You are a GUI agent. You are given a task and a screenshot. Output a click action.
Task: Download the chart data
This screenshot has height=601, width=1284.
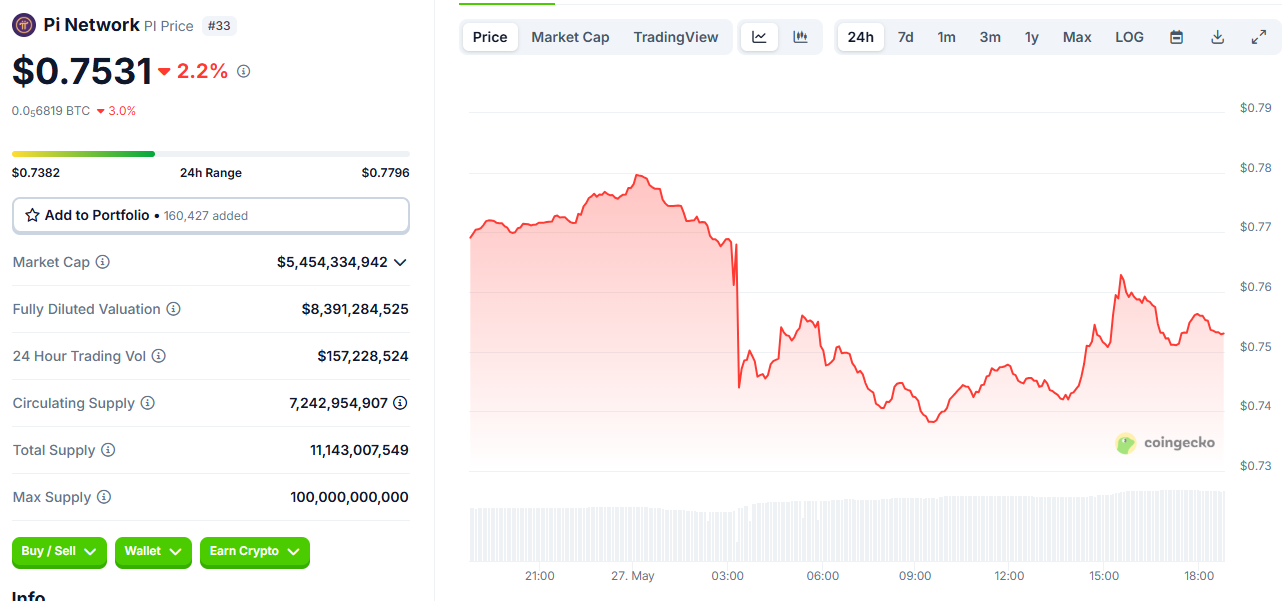(1218, 37)
